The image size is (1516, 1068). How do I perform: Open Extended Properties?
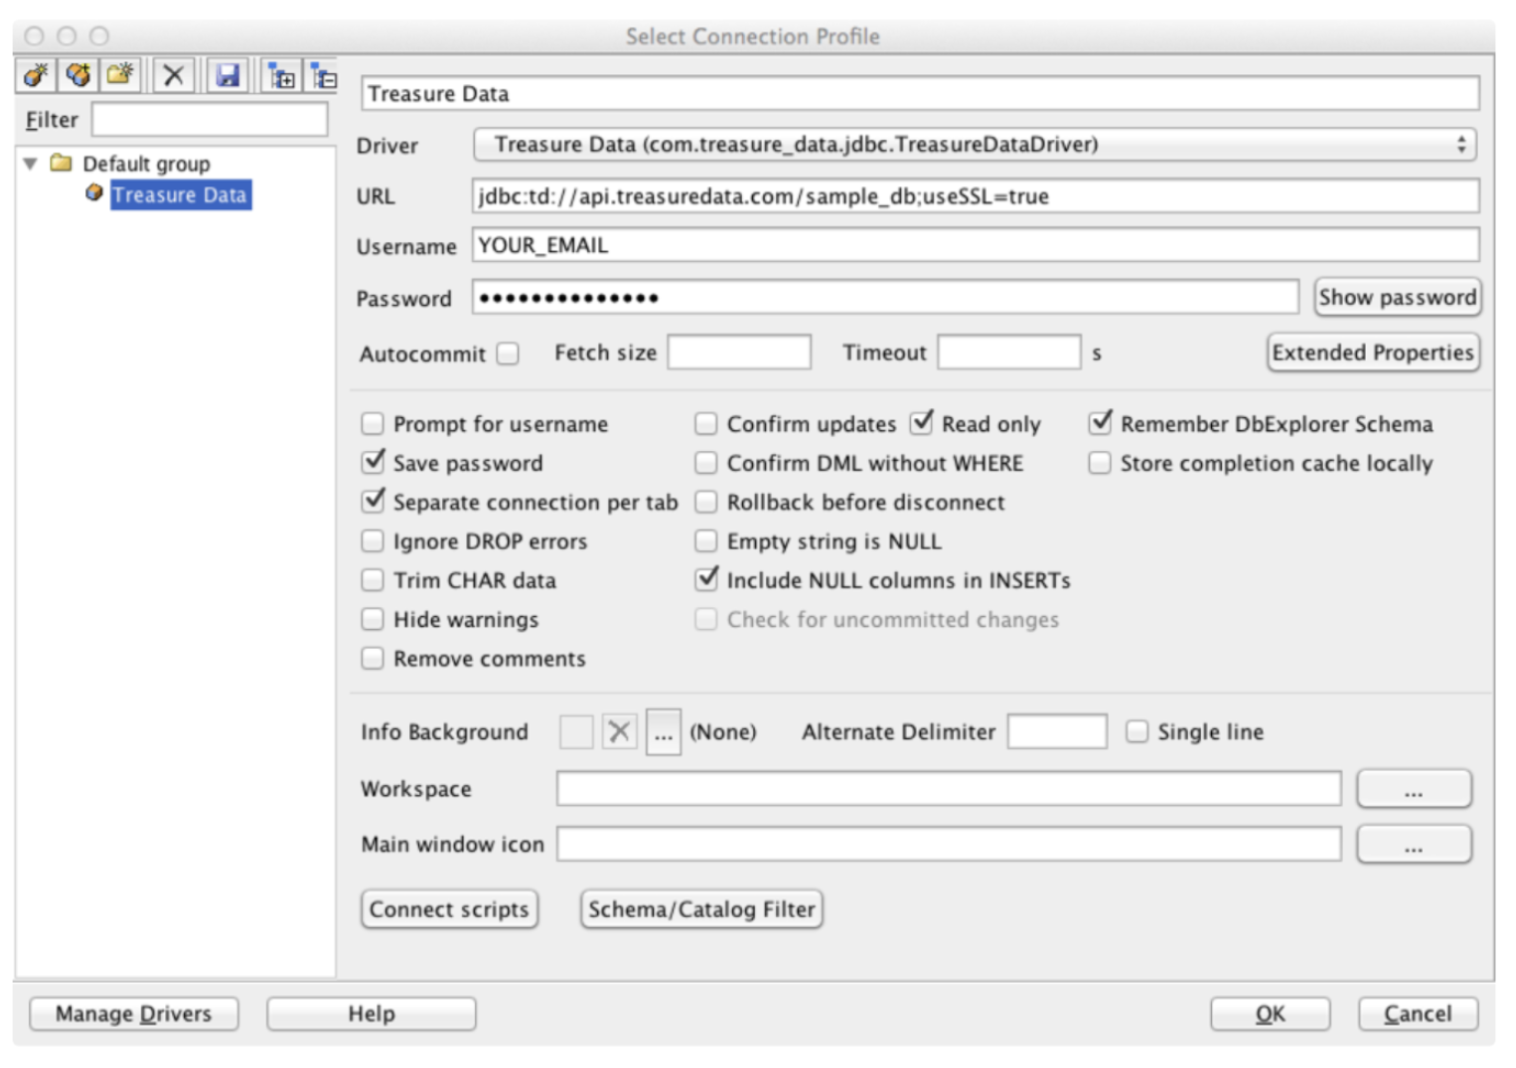pyautogui.click(x=1372, y=353)
